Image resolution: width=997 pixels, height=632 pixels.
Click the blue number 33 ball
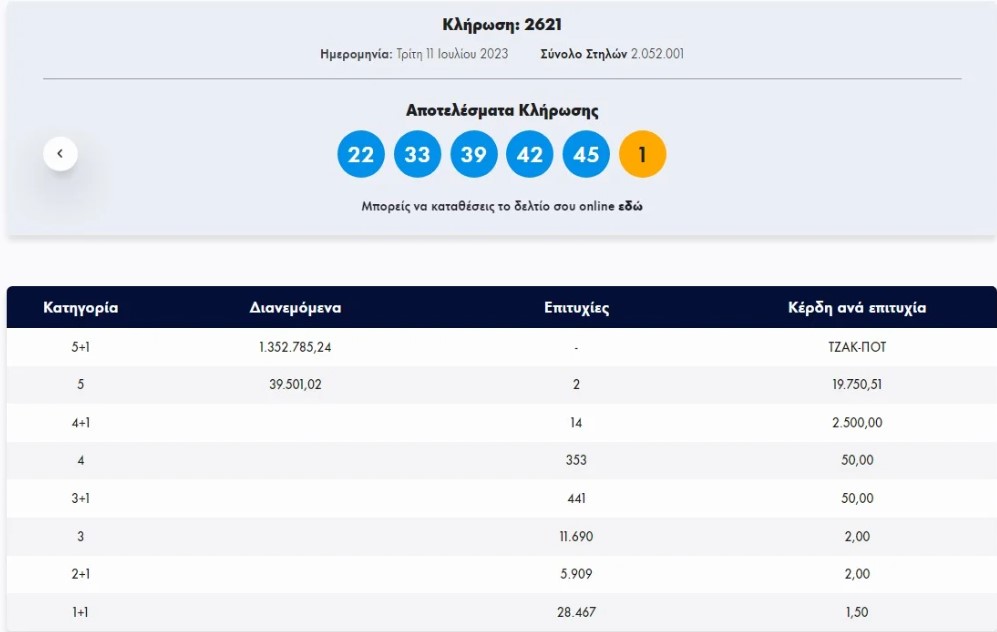(417, 155)
